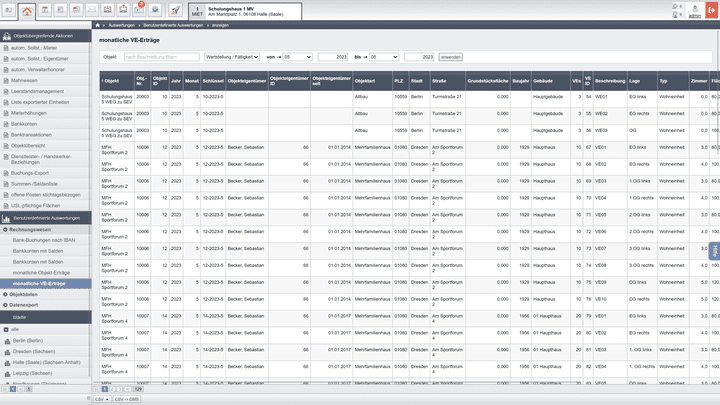Screen dimensions: 720x405
Task: Open Bank-Buchungen nach IBAN report
Action: [46, 241]
